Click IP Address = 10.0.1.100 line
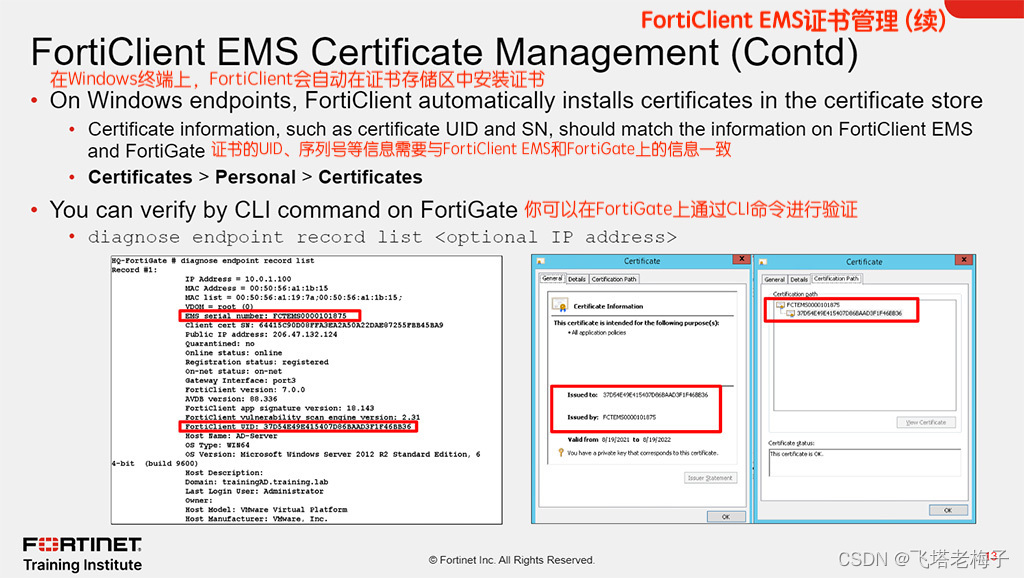This screenshot has height=578, width=1024. coord(238,279)
